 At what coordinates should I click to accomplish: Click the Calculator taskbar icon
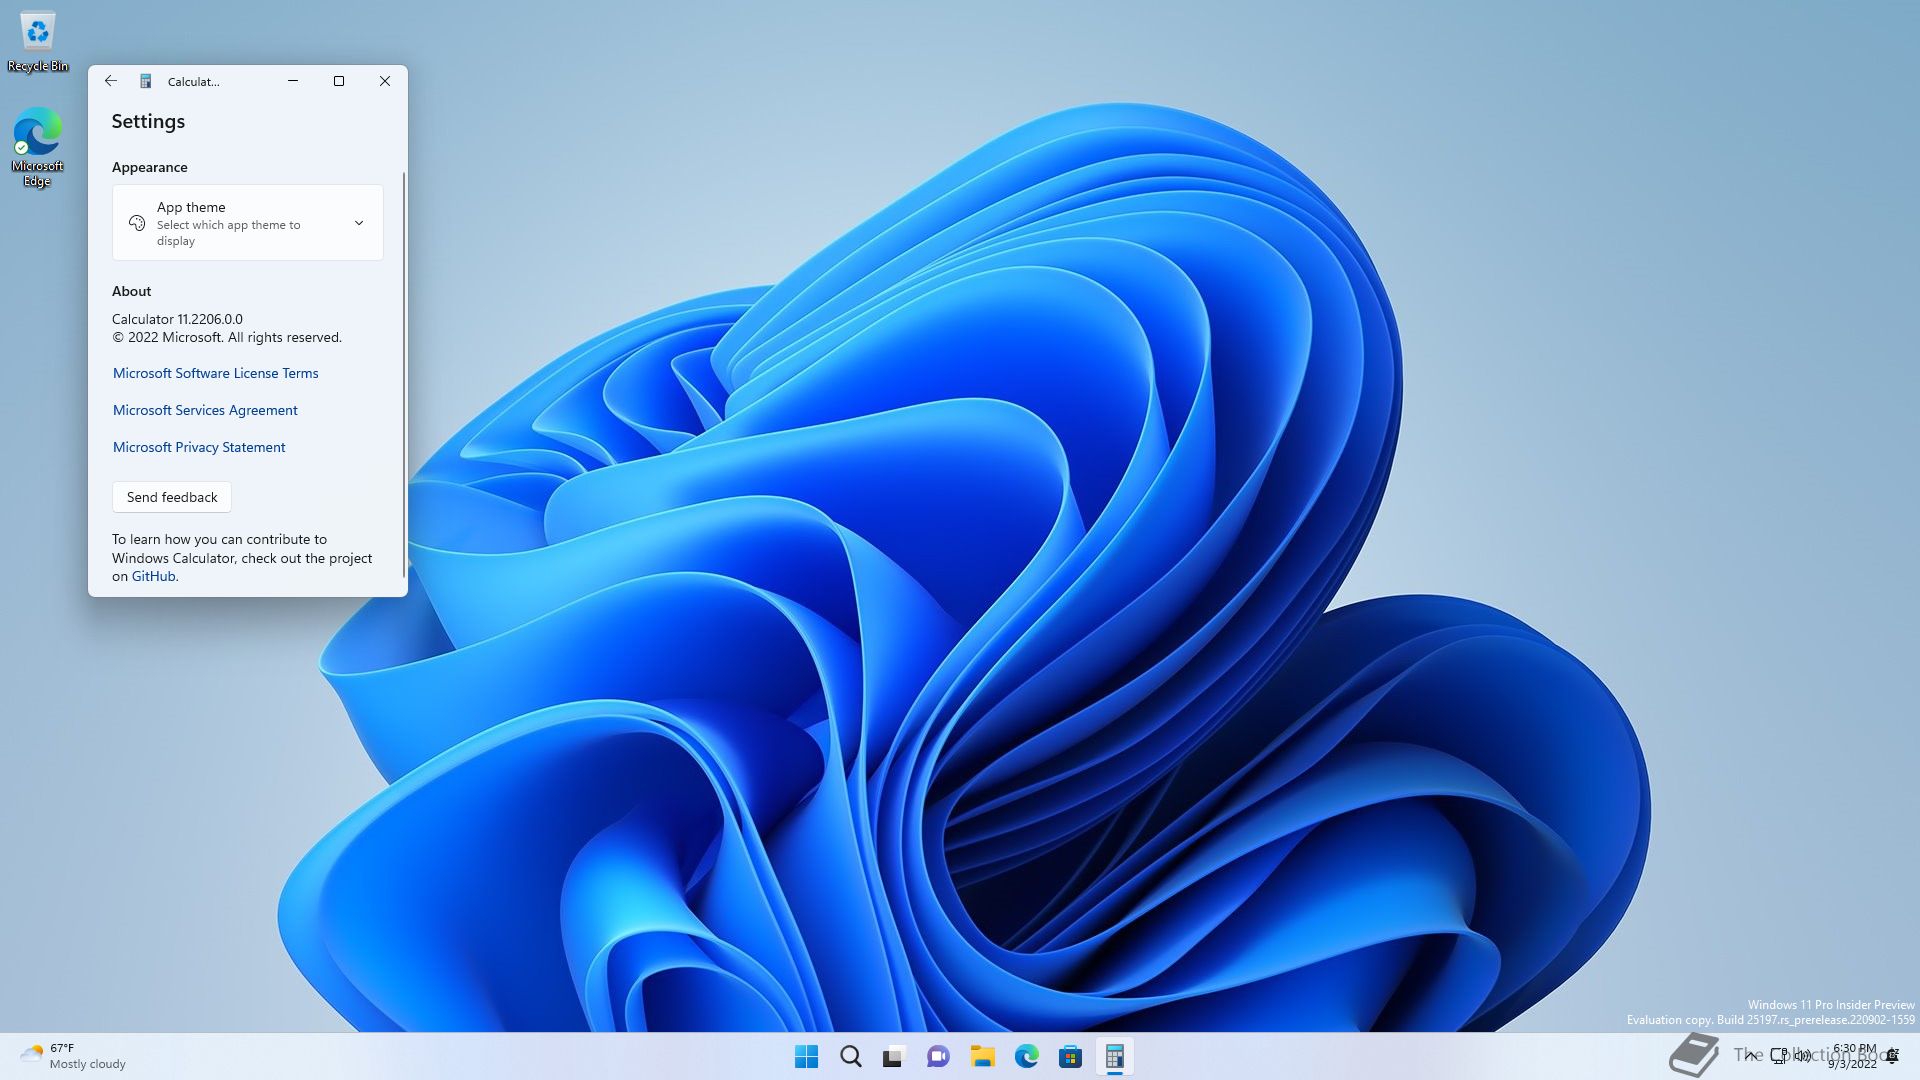pyautogui.click(x=1114, y=1056)
